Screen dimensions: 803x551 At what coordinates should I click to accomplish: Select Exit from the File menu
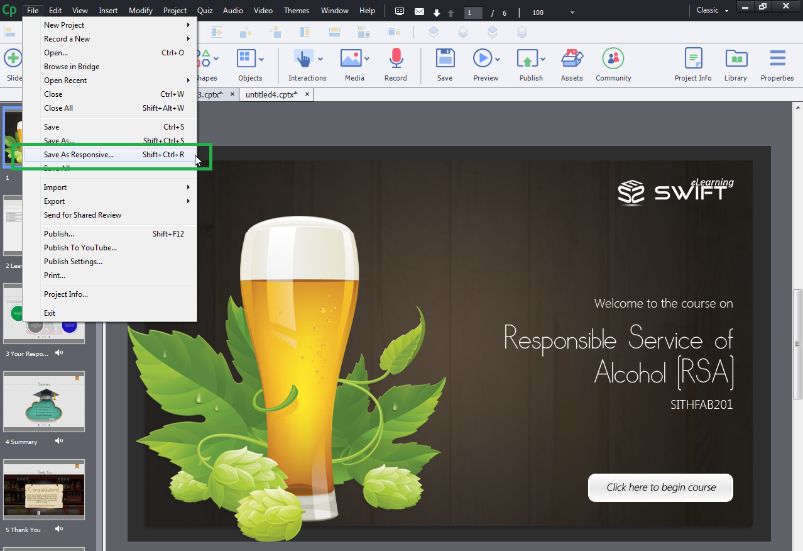pyautogui.click(x=110, y=313)
